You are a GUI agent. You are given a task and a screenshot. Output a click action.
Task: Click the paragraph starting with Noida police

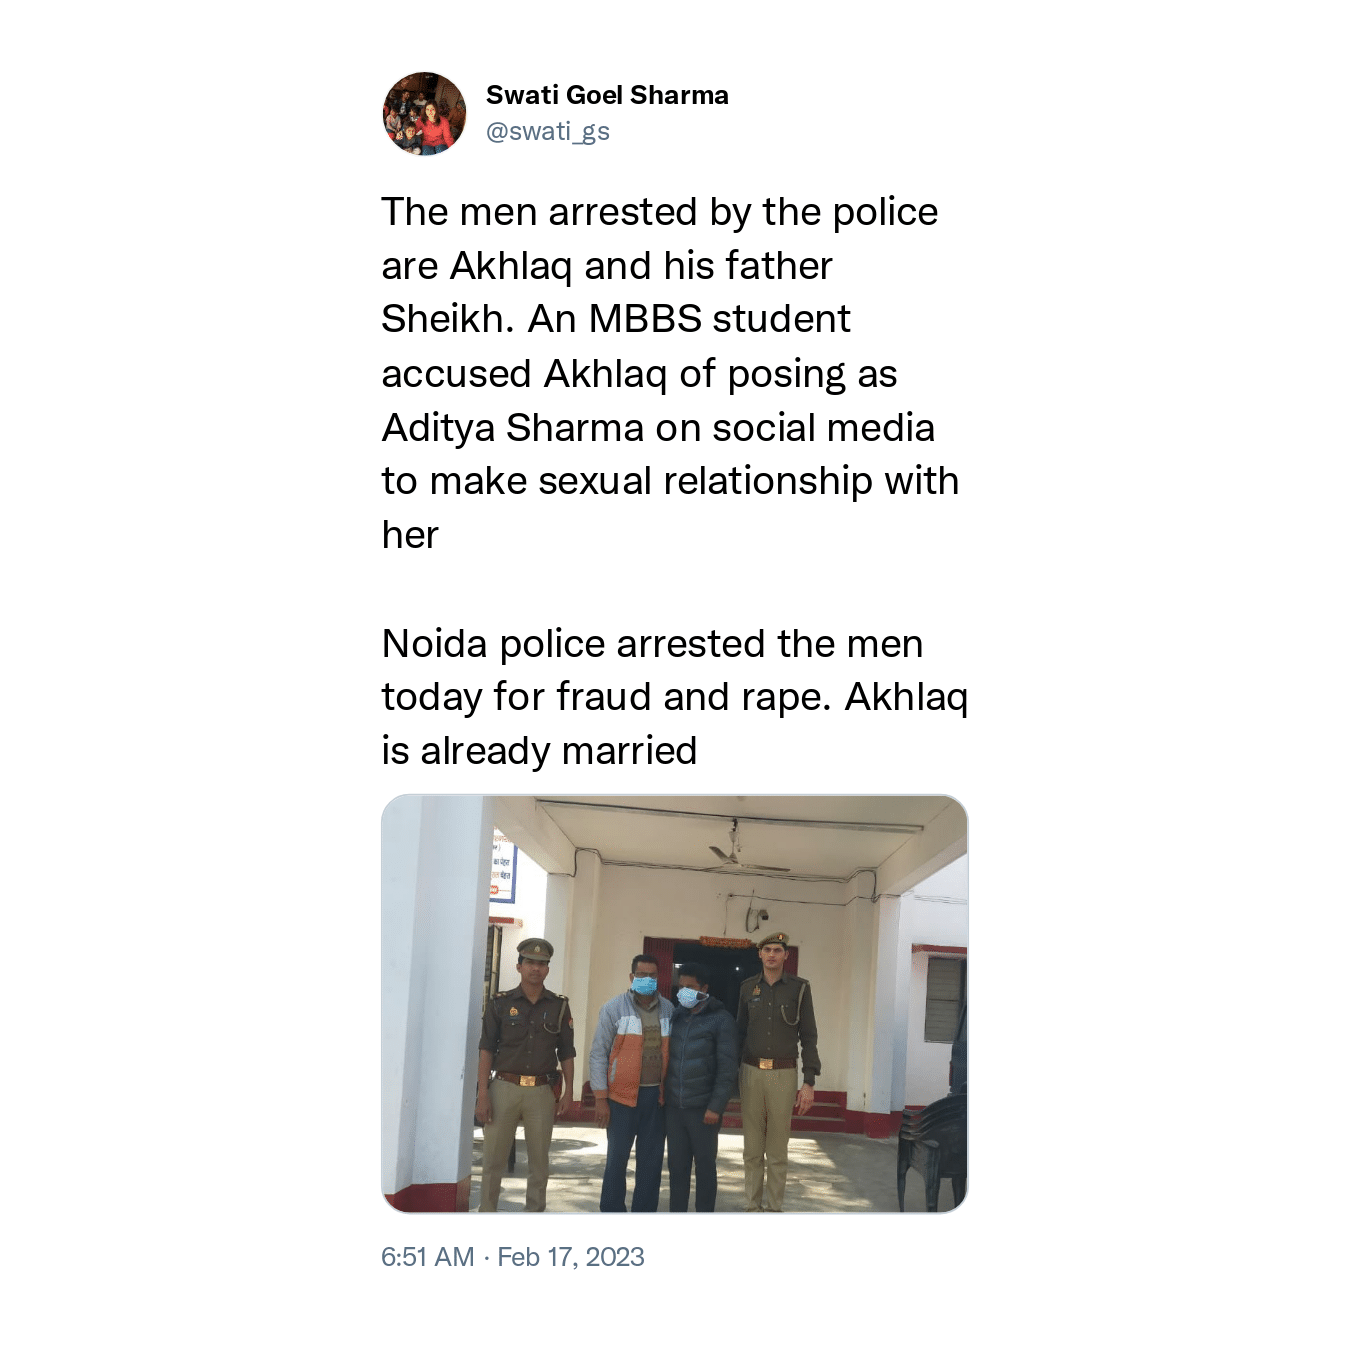click(x=675, y=697)
